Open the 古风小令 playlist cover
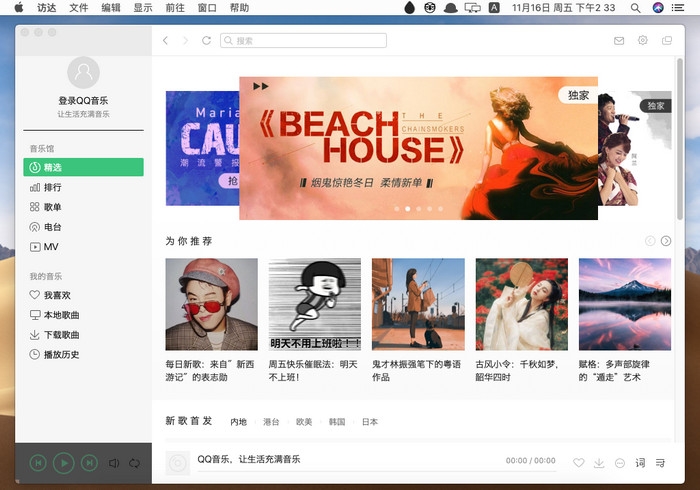Image resolution: width=700 pixels, height=490 pixels. [x=522, y=304]
